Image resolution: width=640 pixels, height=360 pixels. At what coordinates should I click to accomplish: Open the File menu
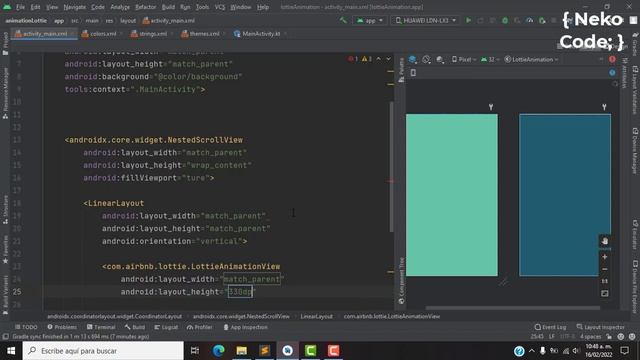20,7
